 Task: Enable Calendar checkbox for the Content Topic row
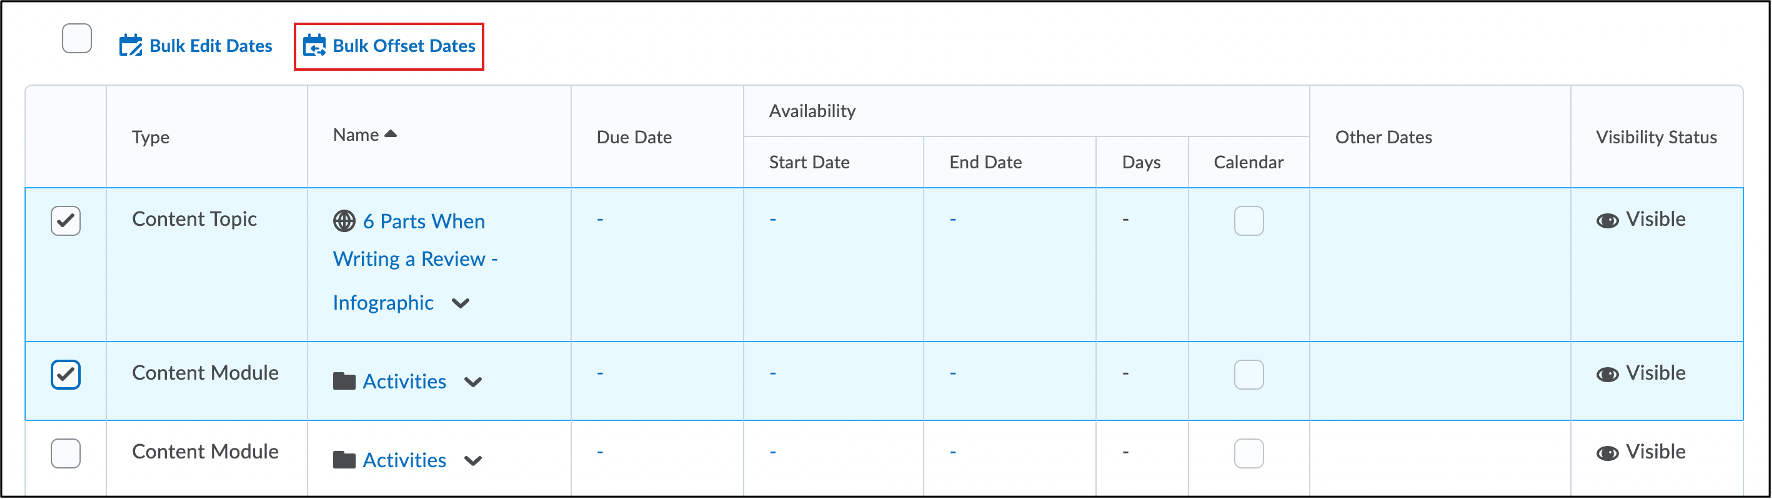(x=1248, y=221)
